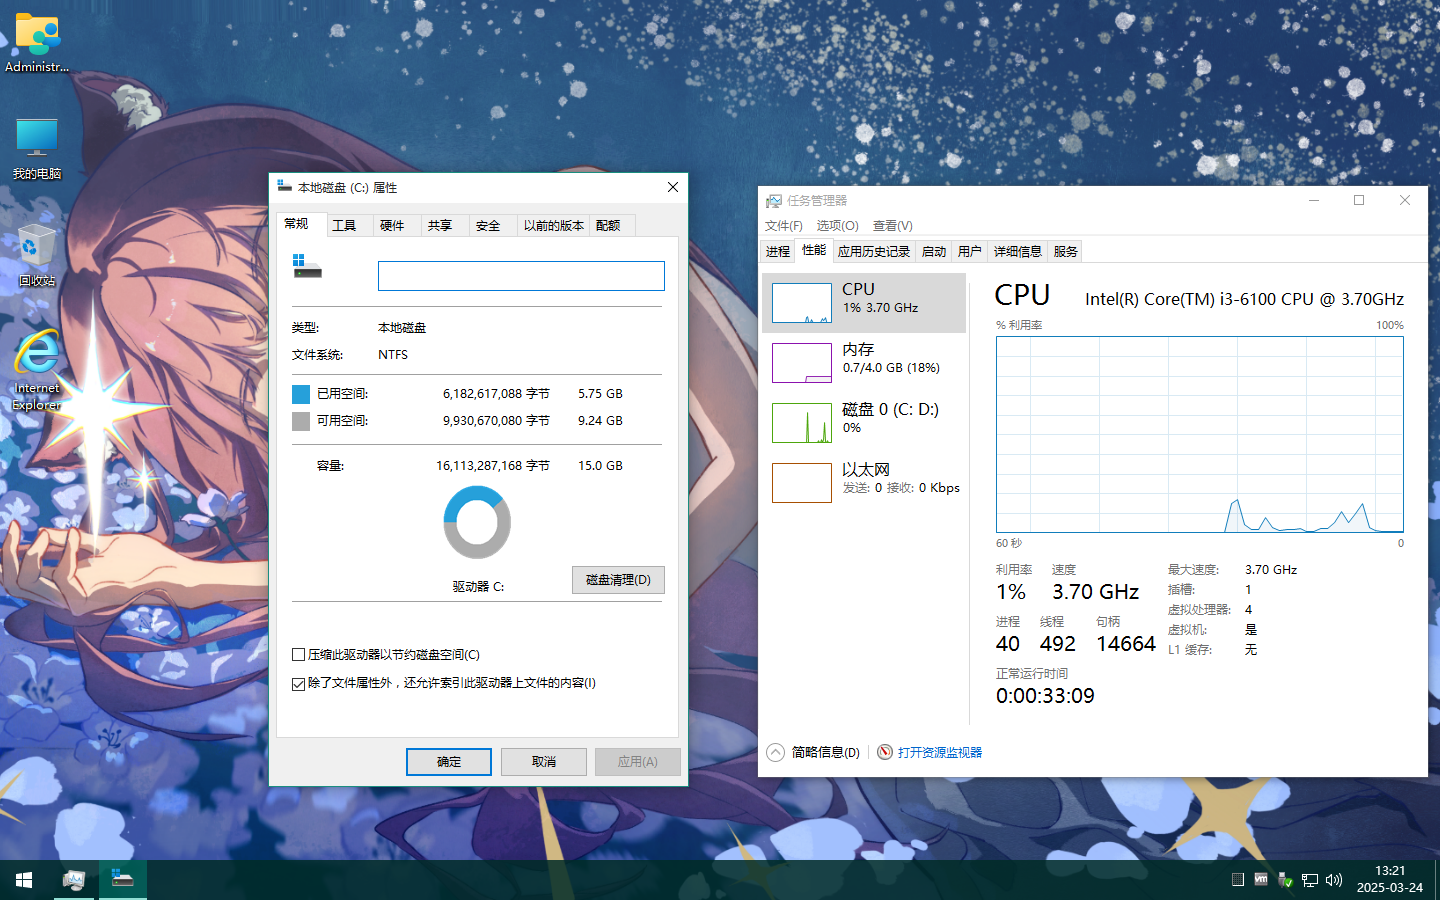The width and height of the screenshot is (1440, 900).
Task: Click the CPU utilization graph area
Action: tap(1200, 435)
